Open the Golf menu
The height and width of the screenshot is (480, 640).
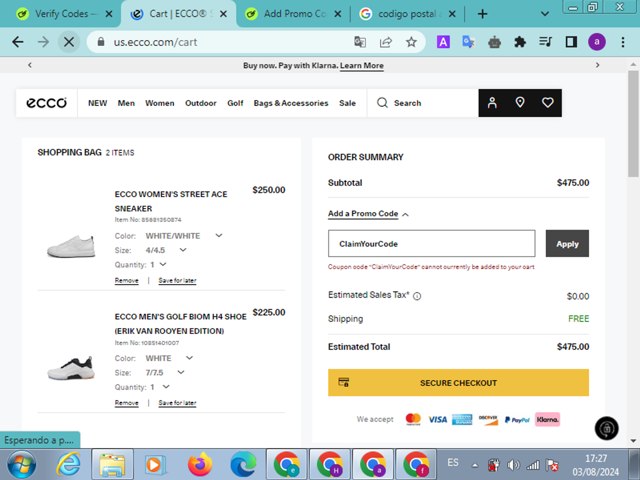pyautogui.click(x=235, y=103)
